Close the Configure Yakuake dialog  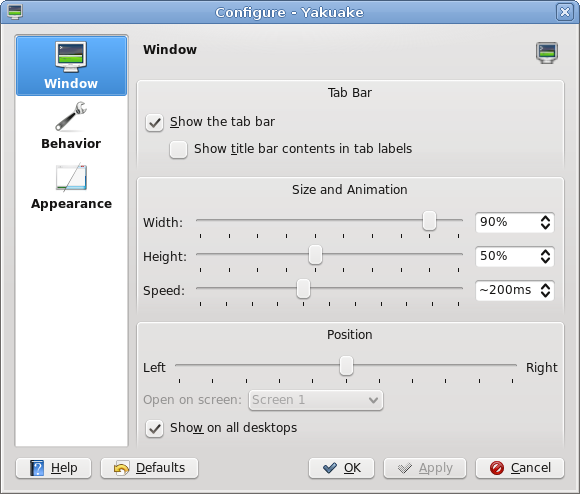click(564, 12)
